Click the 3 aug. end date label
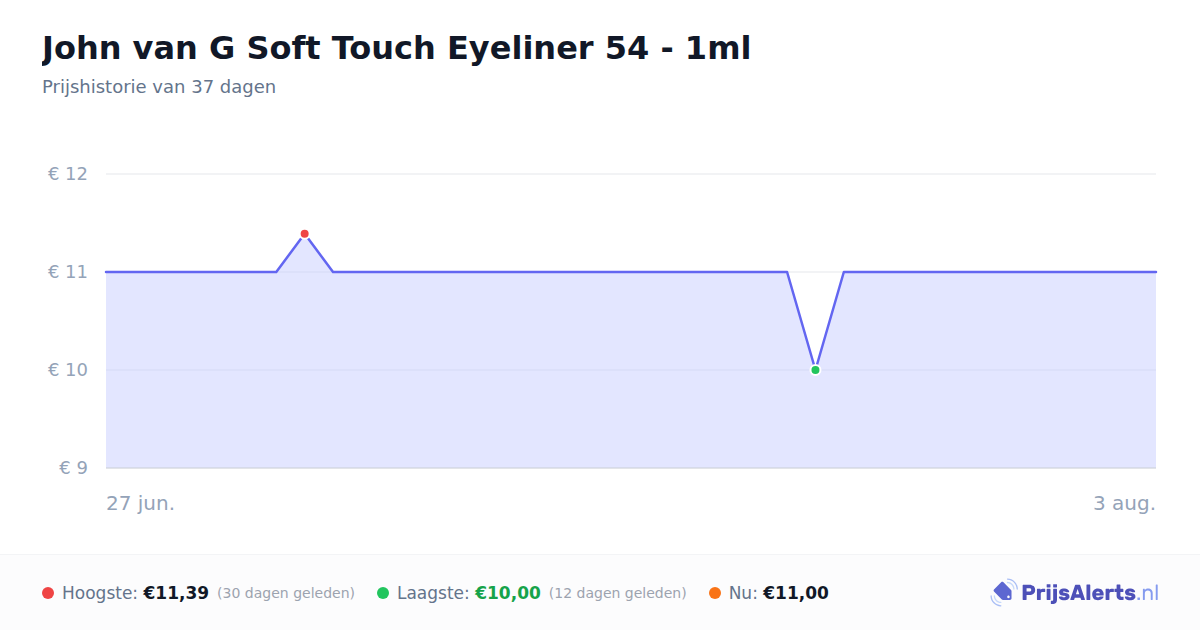1200x630 pixels. click(1124, 503)
